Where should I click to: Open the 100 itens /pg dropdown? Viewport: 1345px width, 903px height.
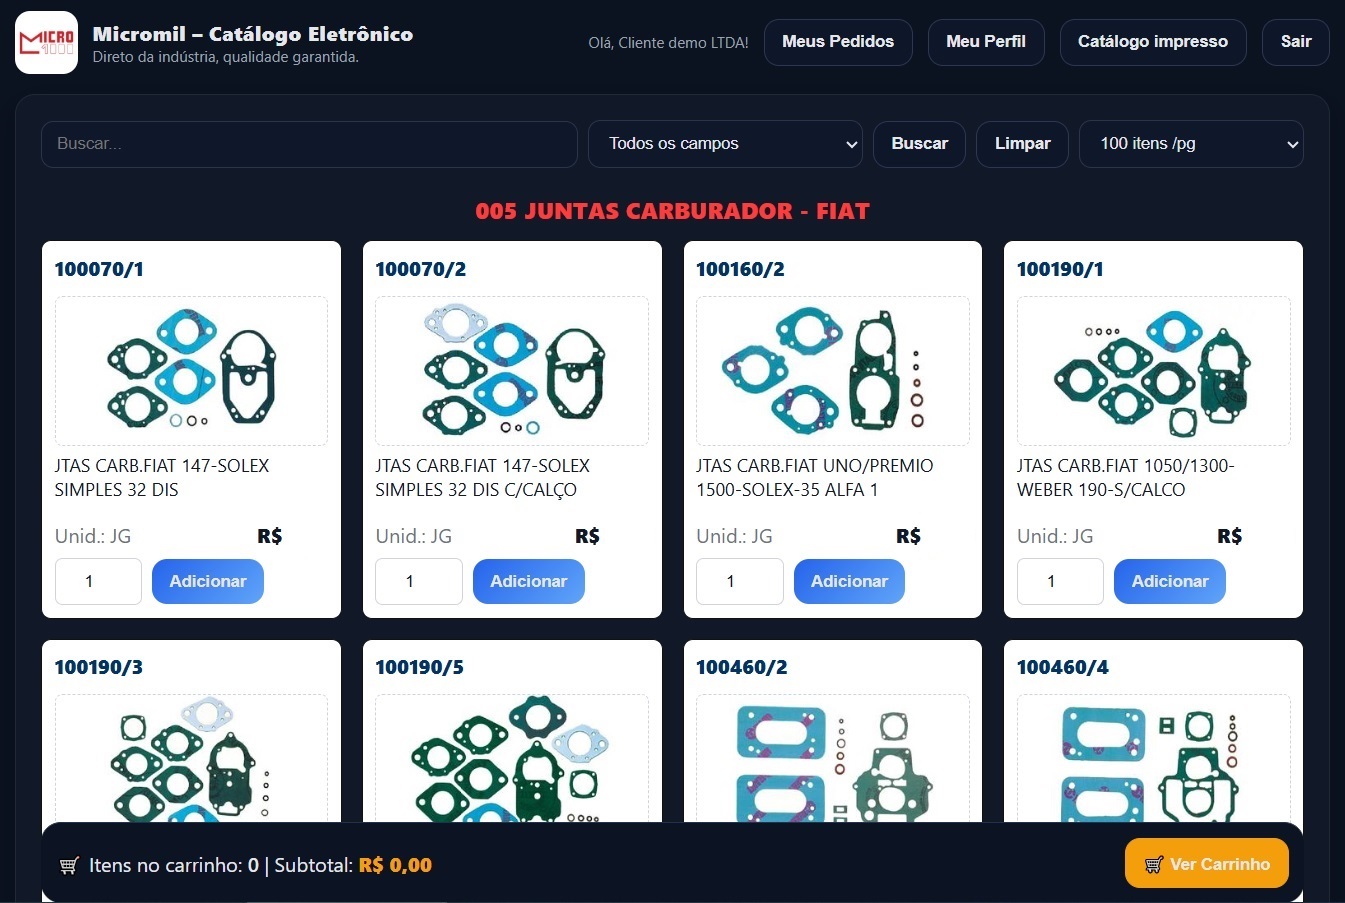point(1191,144)
